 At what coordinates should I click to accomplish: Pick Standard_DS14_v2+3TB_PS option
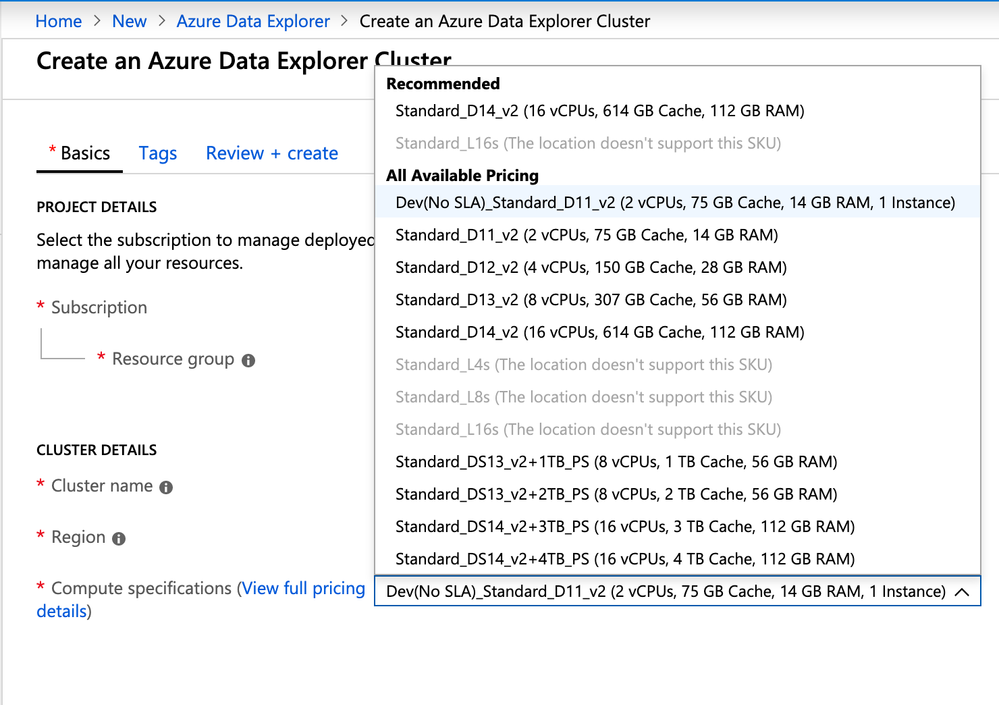pyautogui.click(x=677, y=527)
